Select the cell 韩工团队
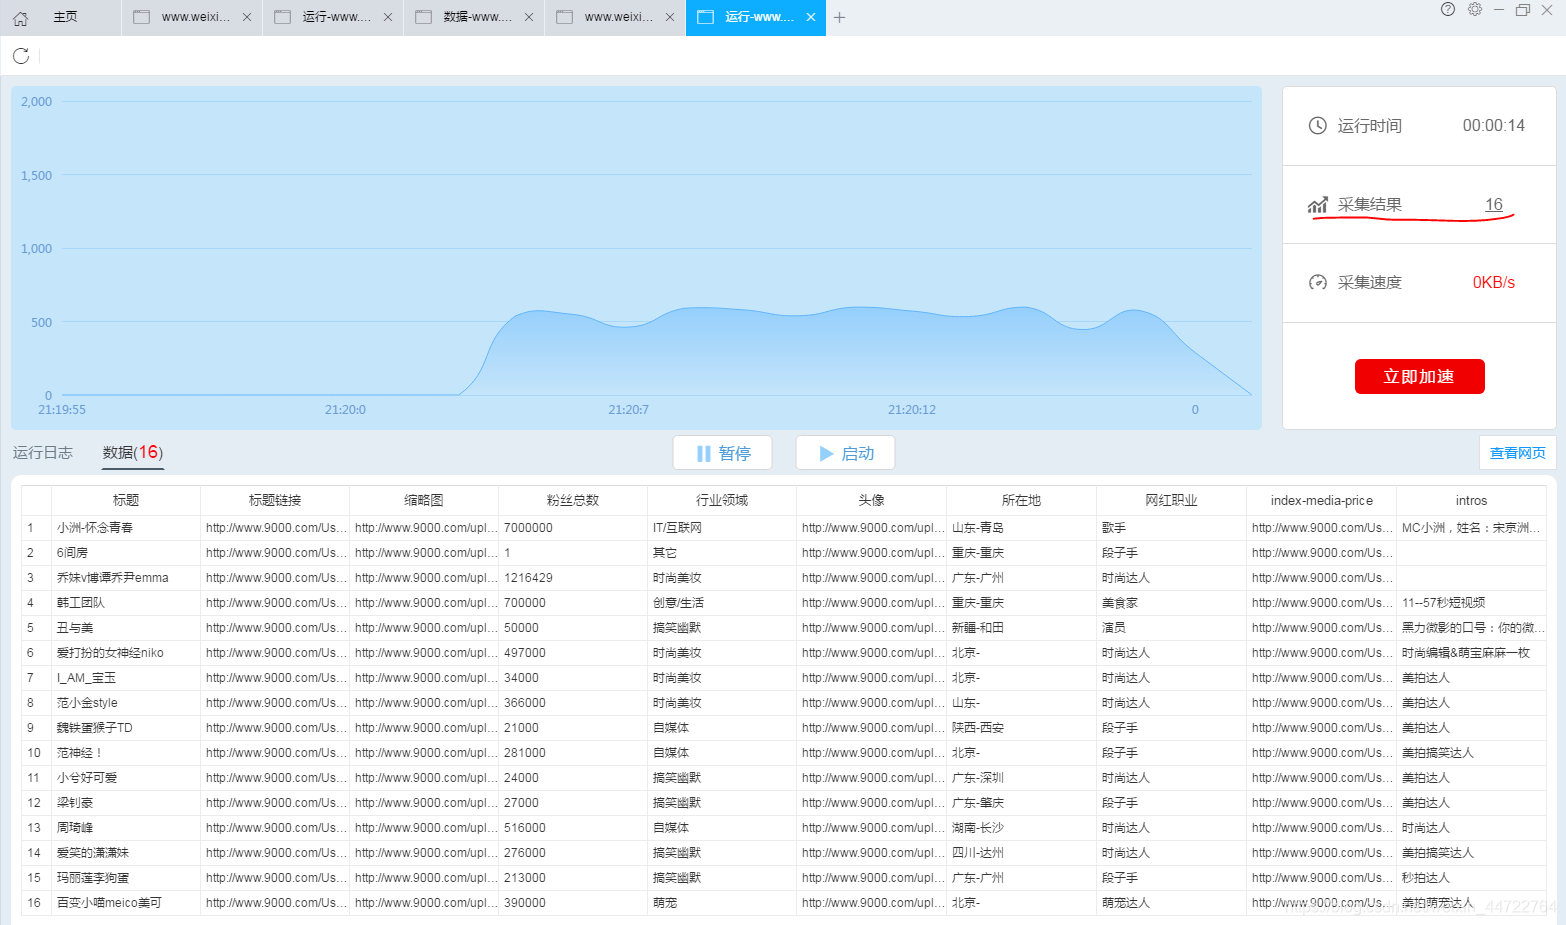Image resolution: width=1566 pixels, height=925 pixels. pyautogui.click(x=126, y=603)
